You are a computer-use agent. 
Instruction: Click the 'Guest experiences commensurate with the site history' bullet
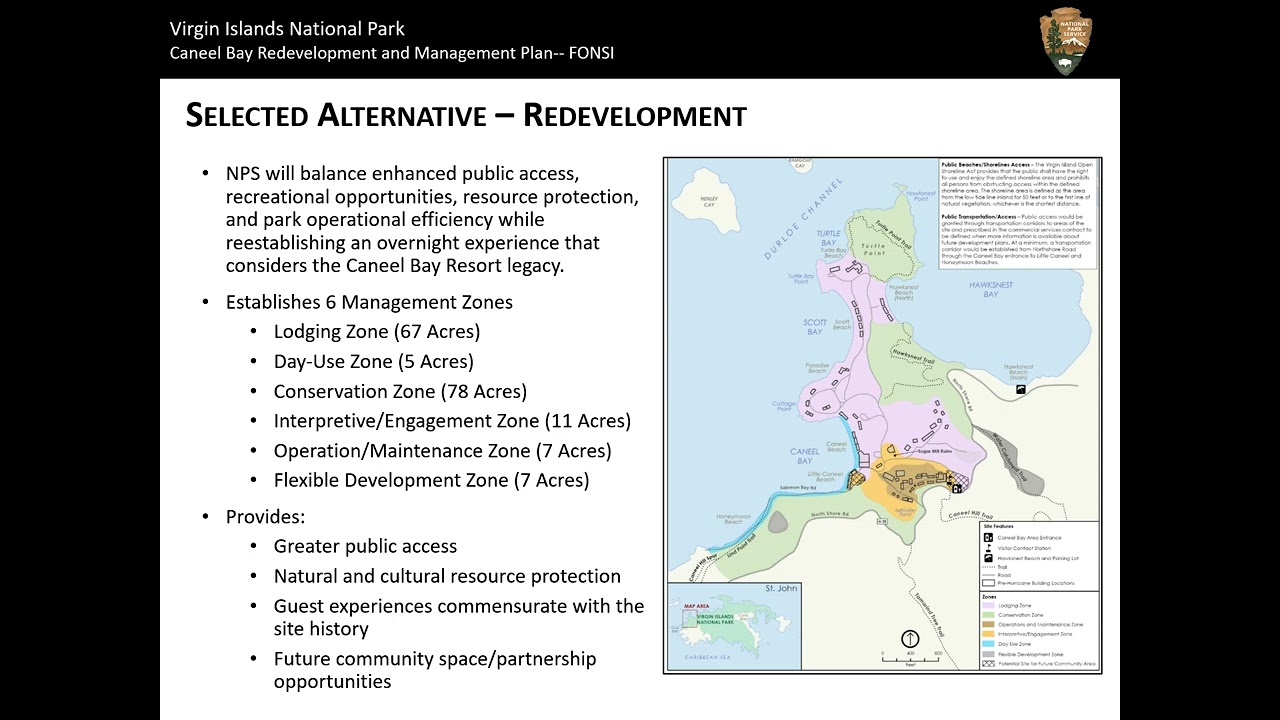tap(459, 617)
